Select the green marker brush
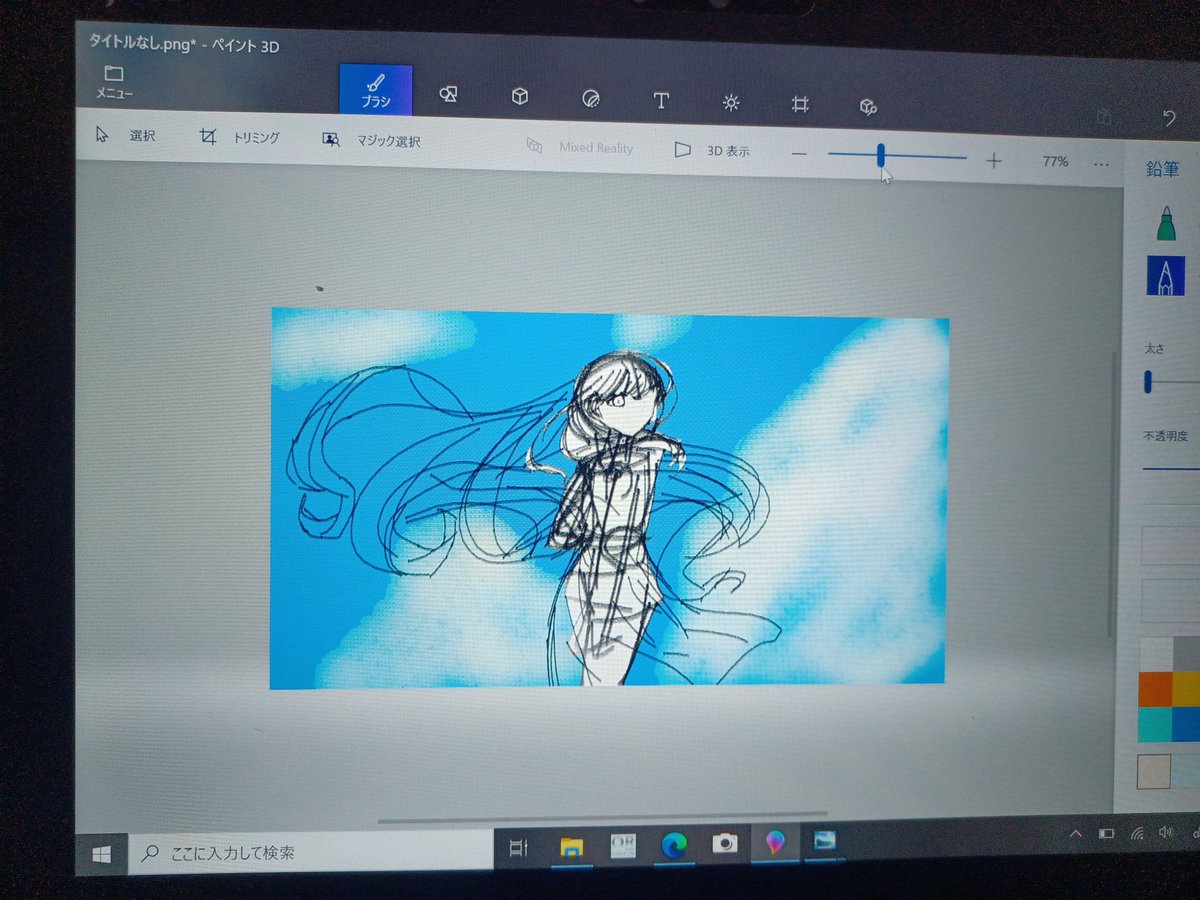This screenshot has height=900, width=1200. [x=1165, y=223]
